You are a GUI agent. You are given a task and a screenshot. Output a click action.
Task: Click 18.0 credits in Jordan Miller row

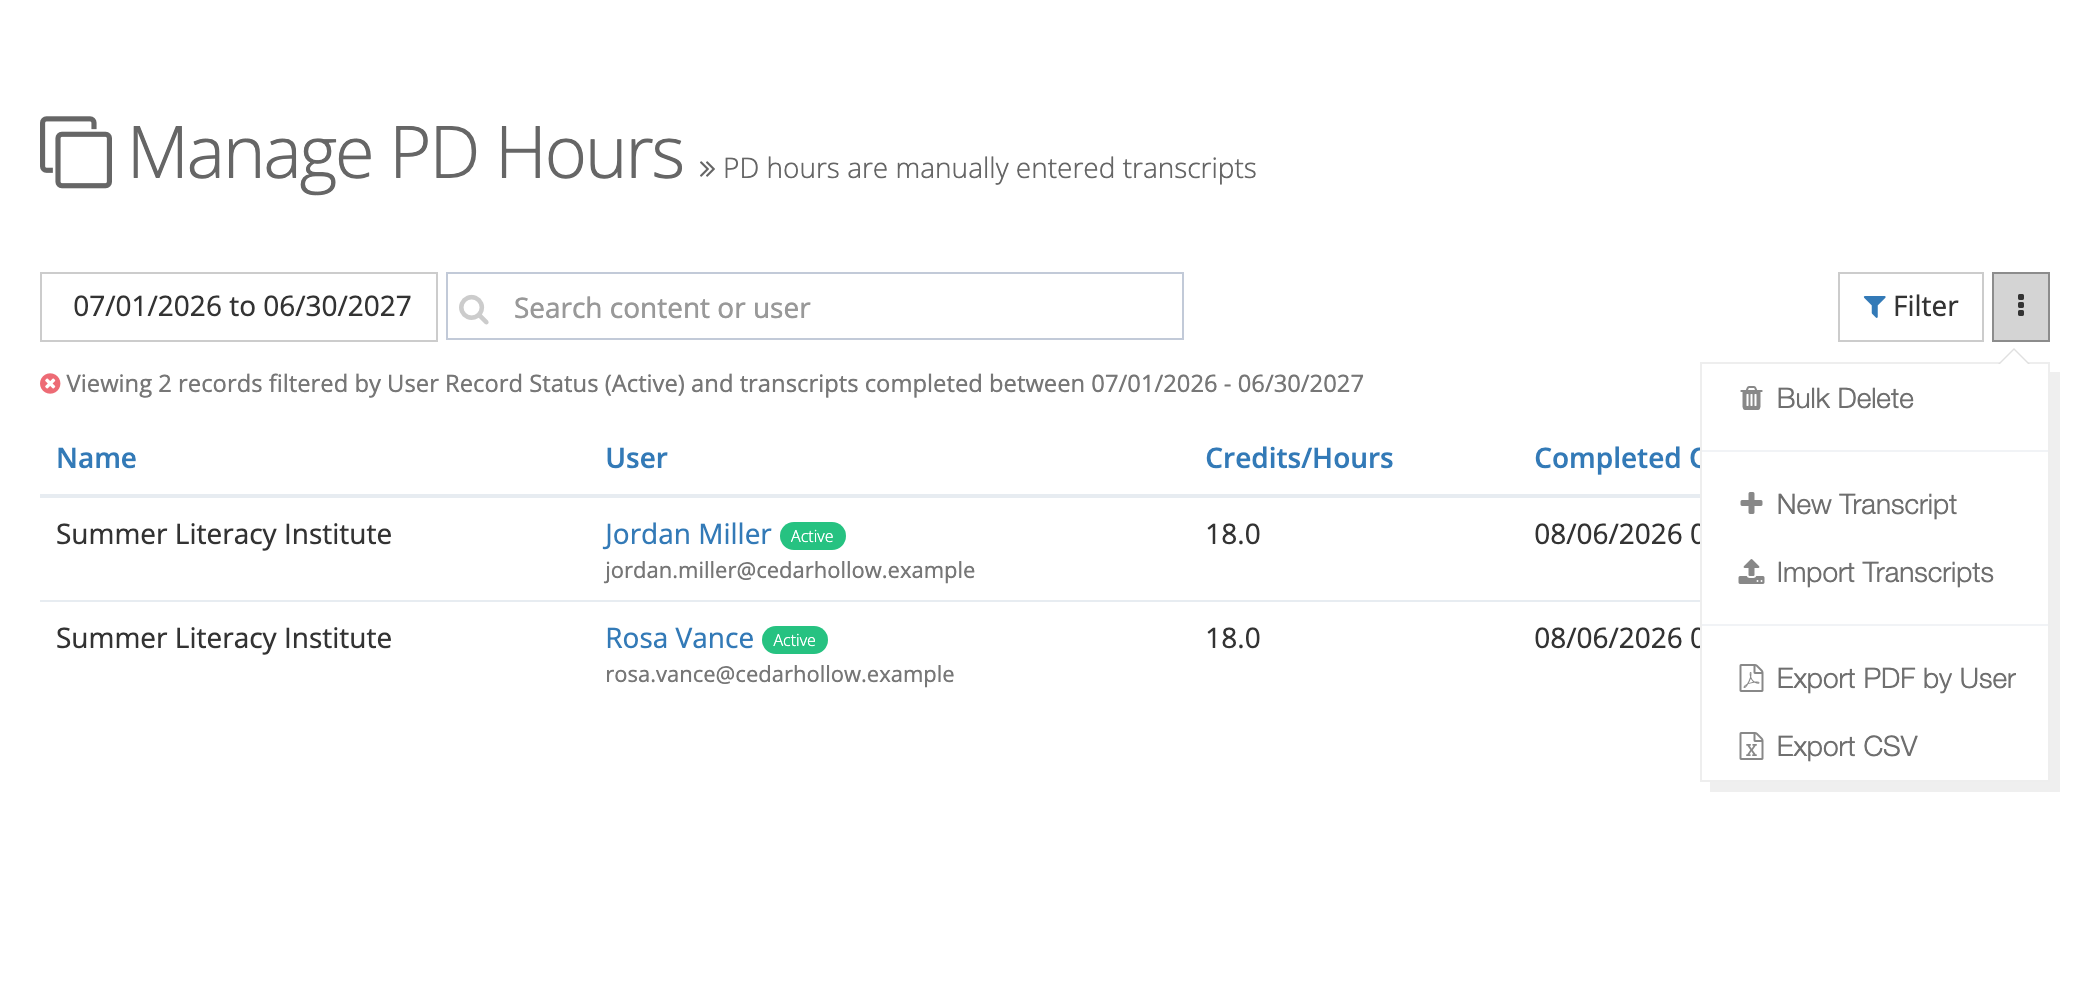pos(1232,534)
